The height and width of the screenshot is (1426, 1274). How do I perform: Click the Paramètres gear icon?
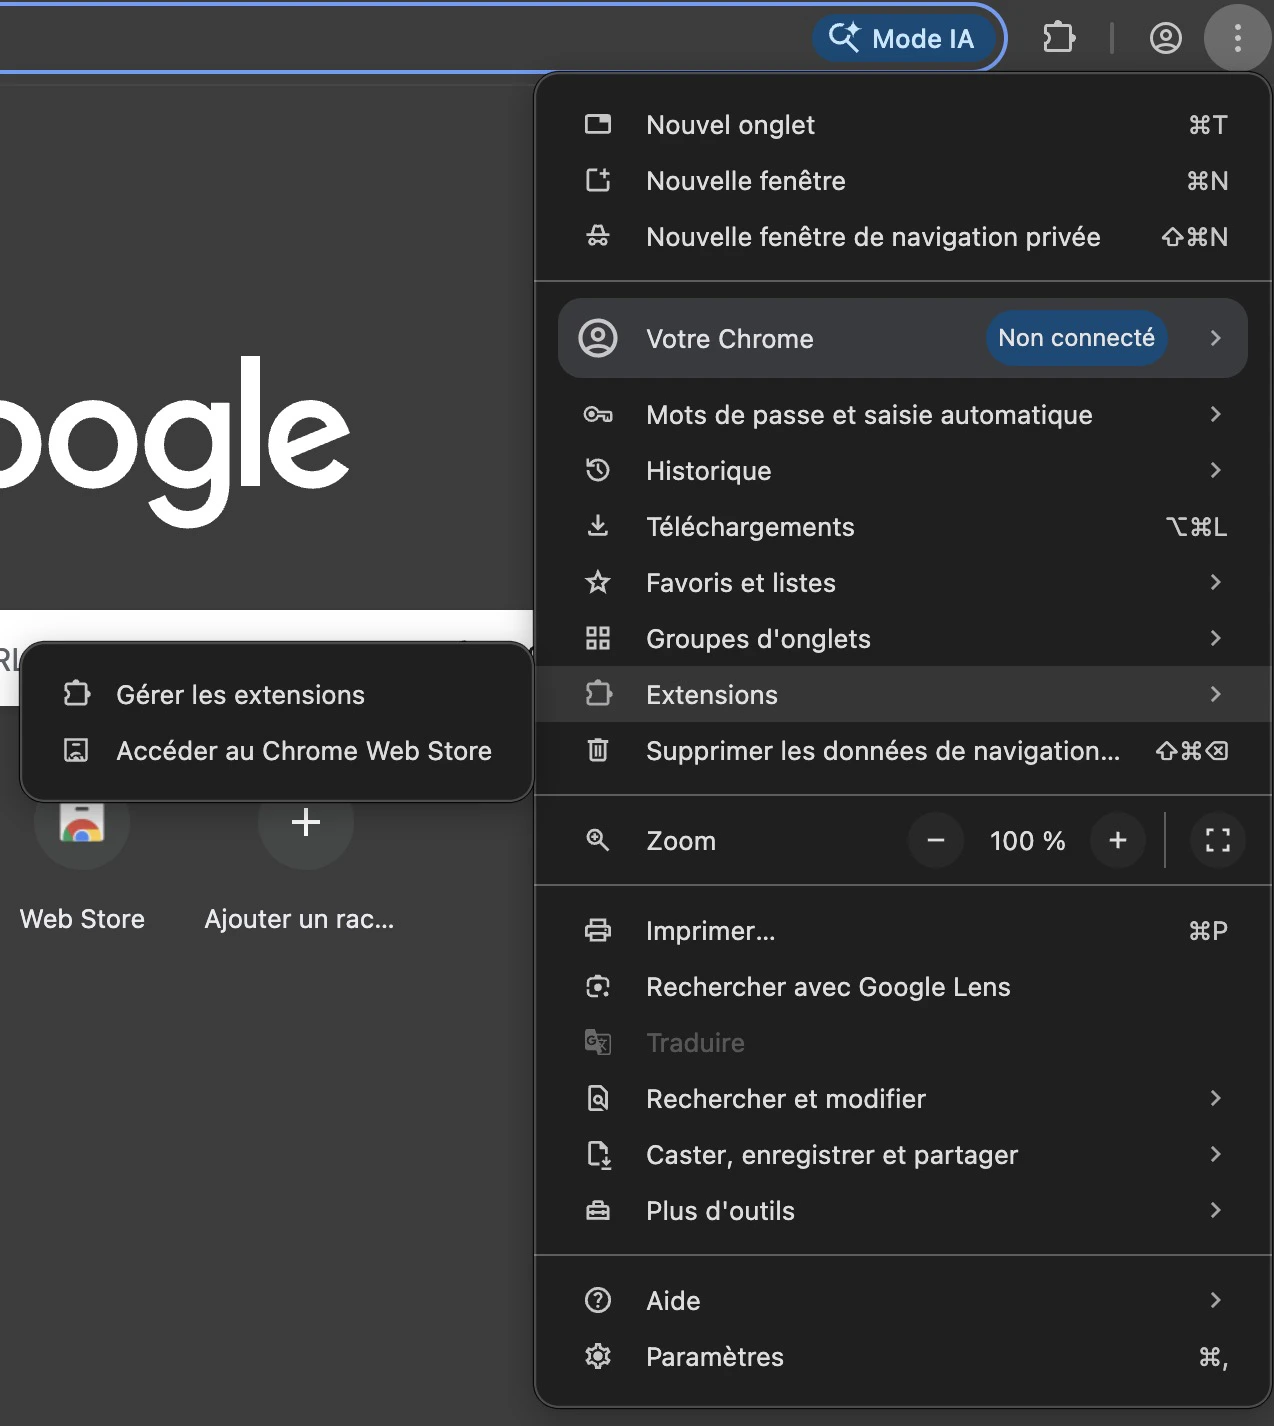coord(598,1356)
